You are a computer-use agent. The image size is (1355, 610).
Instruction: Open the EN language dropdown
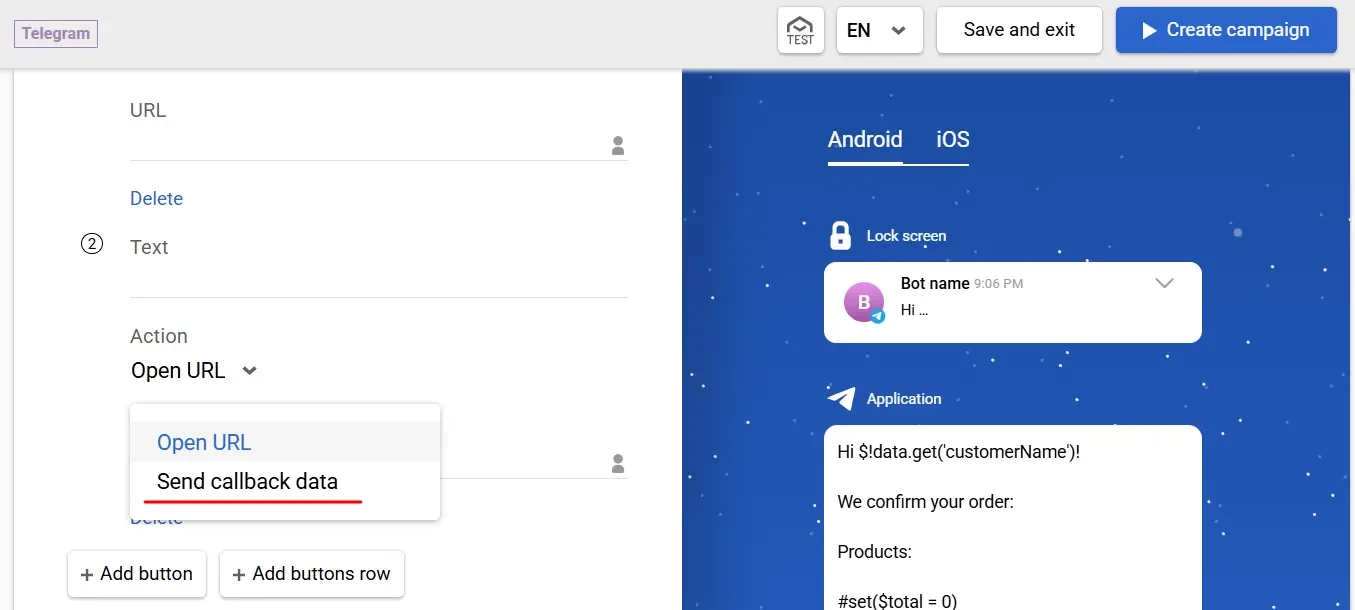pos(878,30)
